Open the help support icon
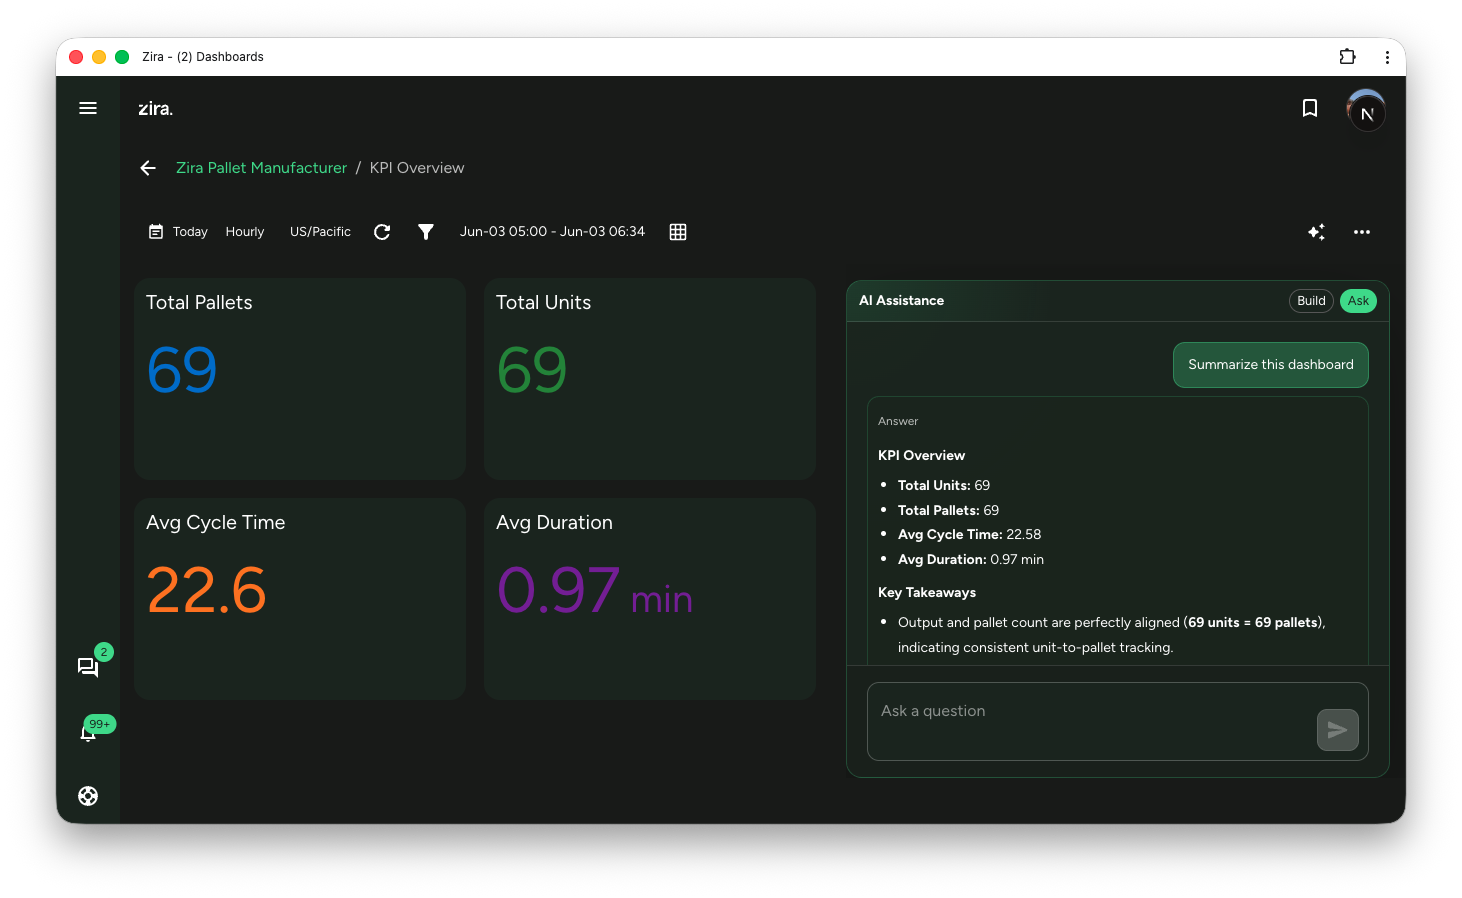This screenshot has height=898, width=1462. pos(88,796)
